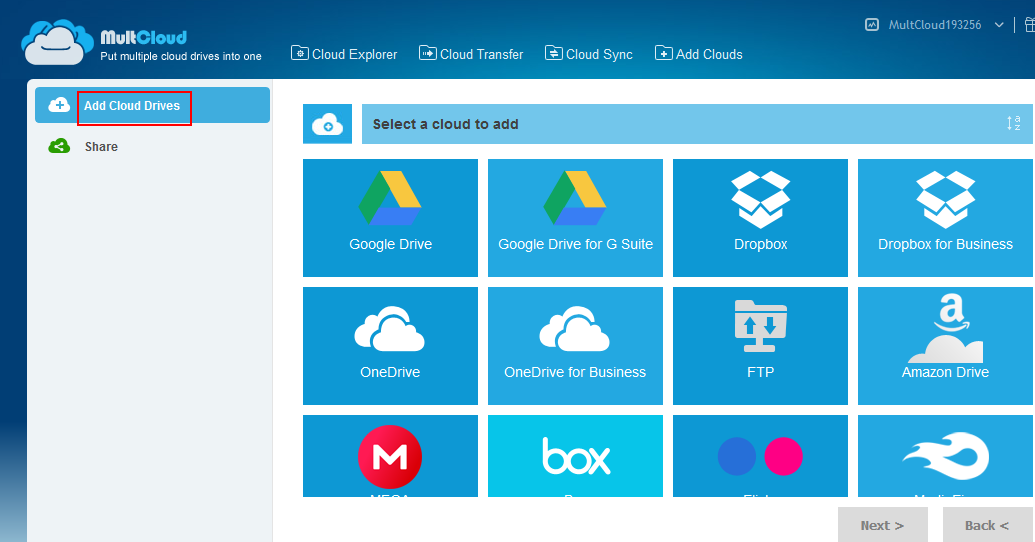Open the Cloud Sync tab

pyautogui.click(x=589, y=54)
